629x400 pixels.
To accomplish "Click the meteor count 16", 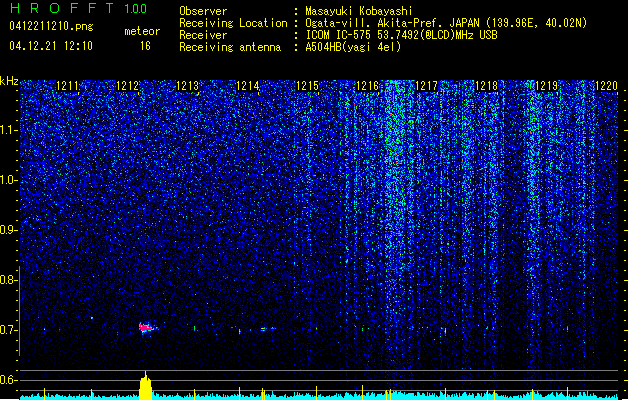I will click(x=145, y=46).
